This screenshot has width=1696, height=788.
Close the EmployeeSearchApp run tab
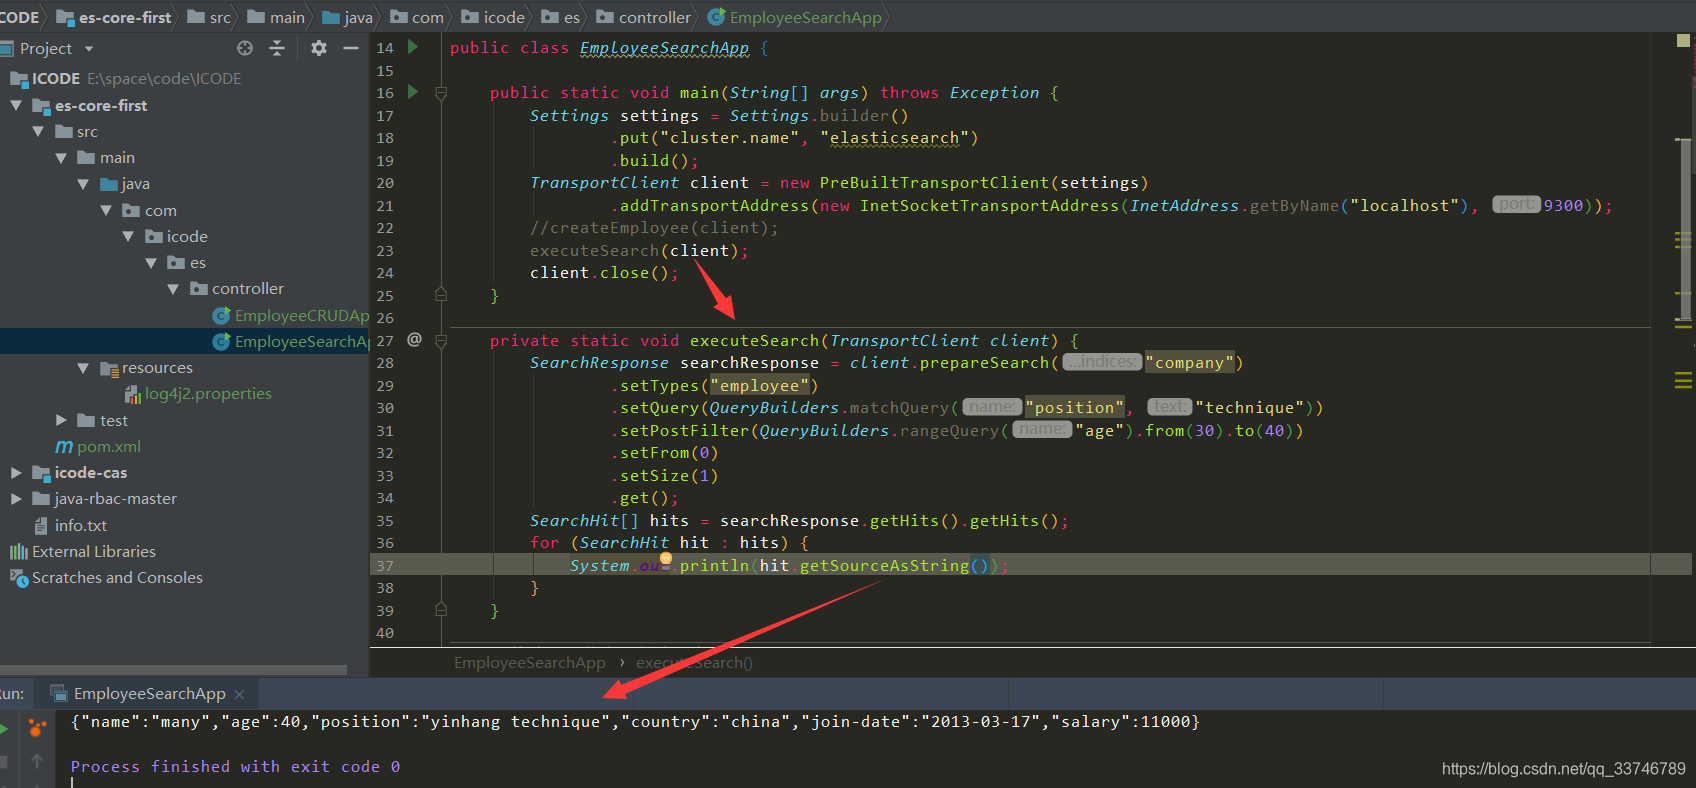point(239,694)
